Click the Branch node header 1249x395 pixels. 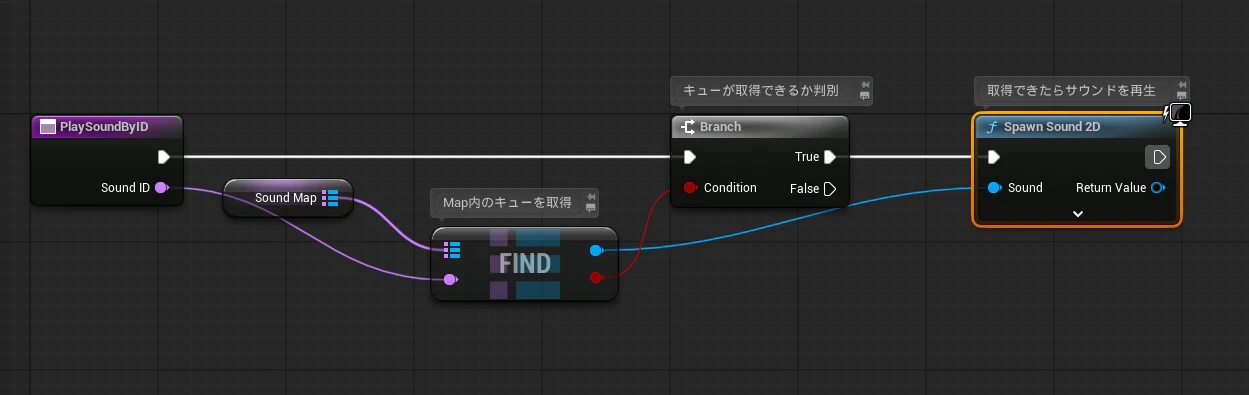pos(759,127)
